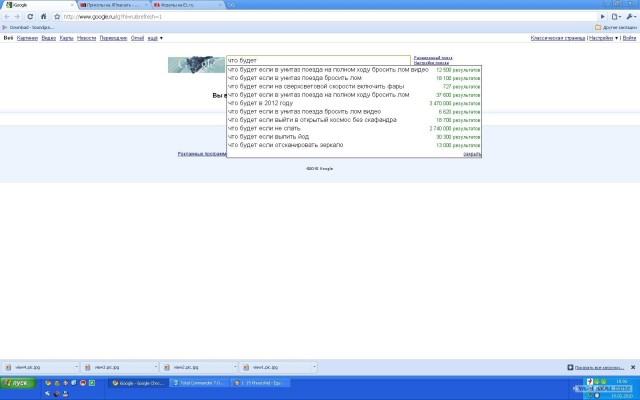The width and height of the screenshot is (640, 400).
Task: Switch to Total Commander taskbar button
Action: 199,383
